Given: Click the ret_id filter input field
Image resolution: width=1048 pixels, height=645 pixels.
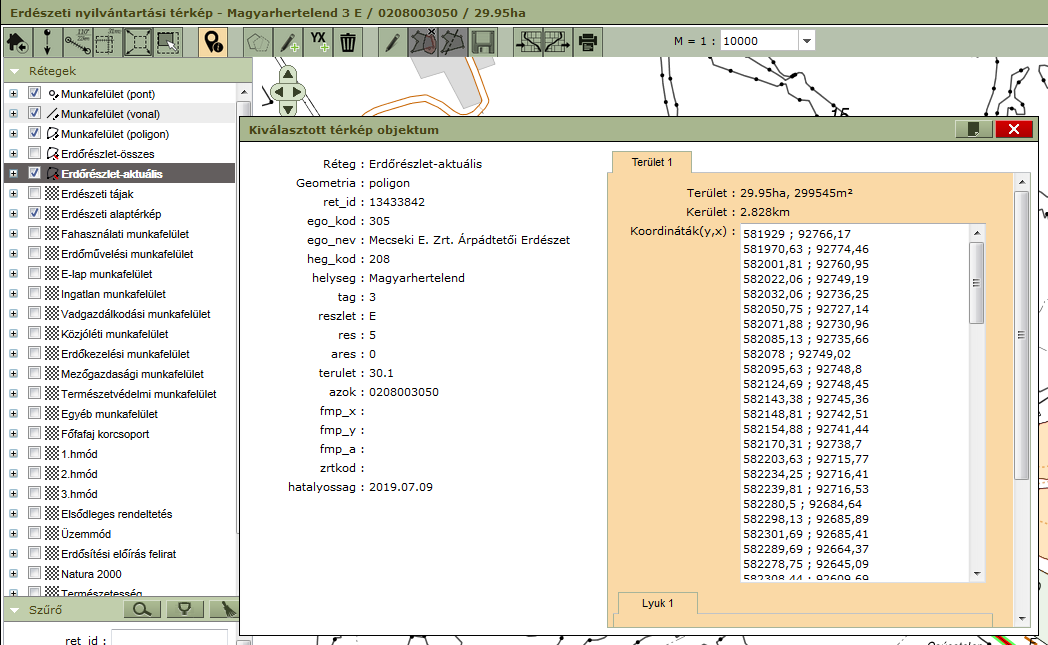Looking at the screenshot, I should (x=169, y=639).
